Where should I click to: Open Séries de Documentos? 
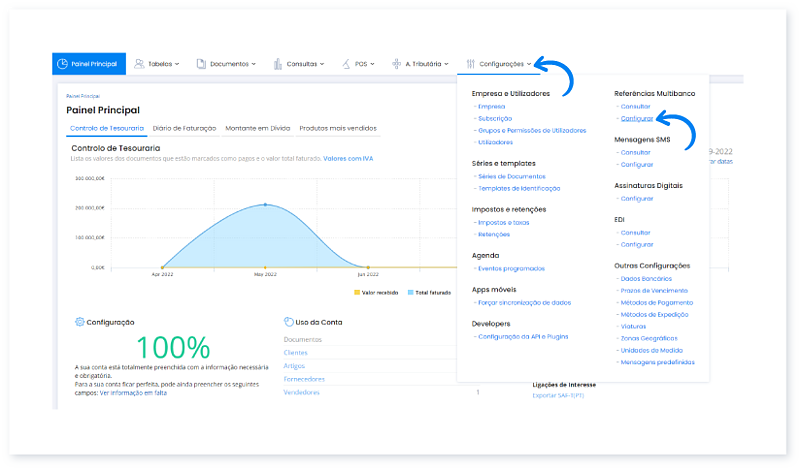coord(512,177)
